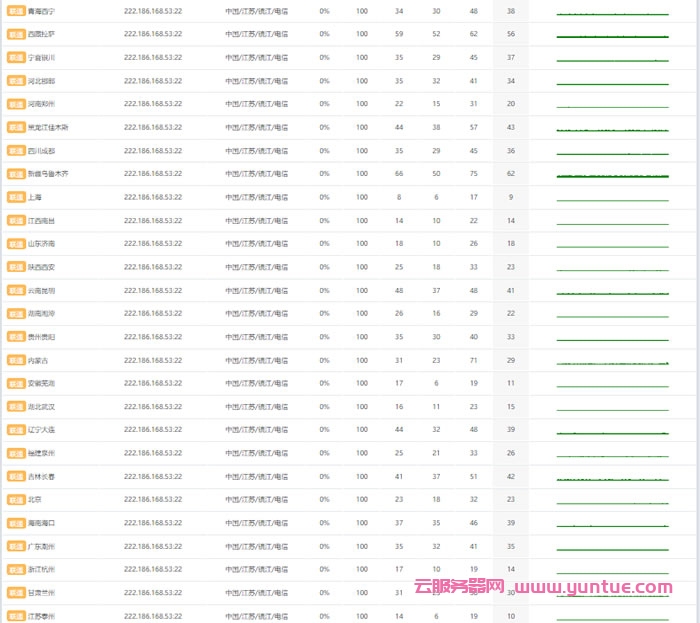This screenshot has height=623, width=700.
Task: Click the 联通 badge beside 青海西宁
Action: click(x=15, y=11)
